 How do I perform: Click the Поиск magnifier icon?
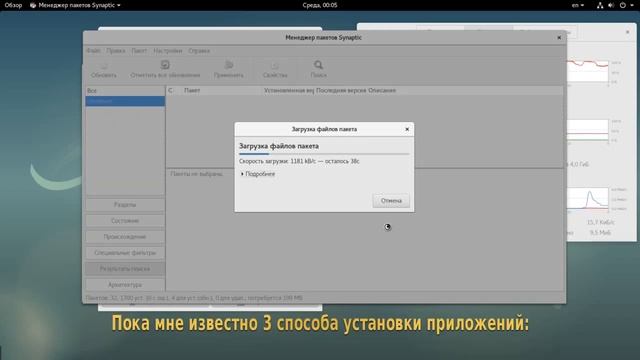[318, 65]
